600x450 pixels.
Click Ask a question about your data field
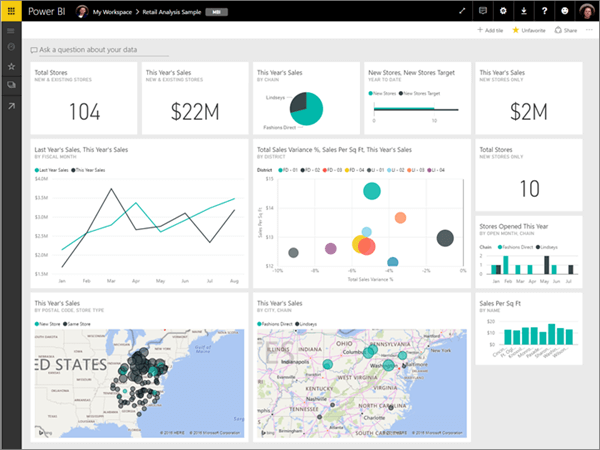point(99,50)
